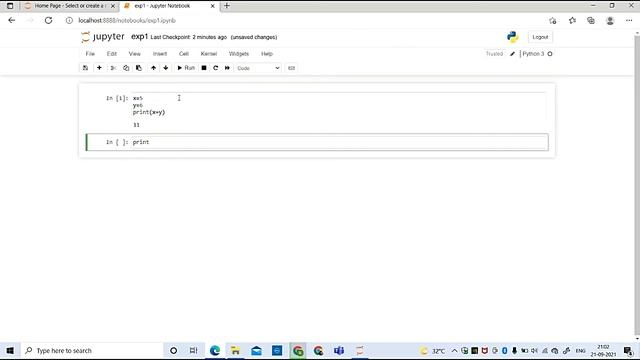Save the notebook with the floppy disk icon
The image size is (640, 360).
pos(85,68)
